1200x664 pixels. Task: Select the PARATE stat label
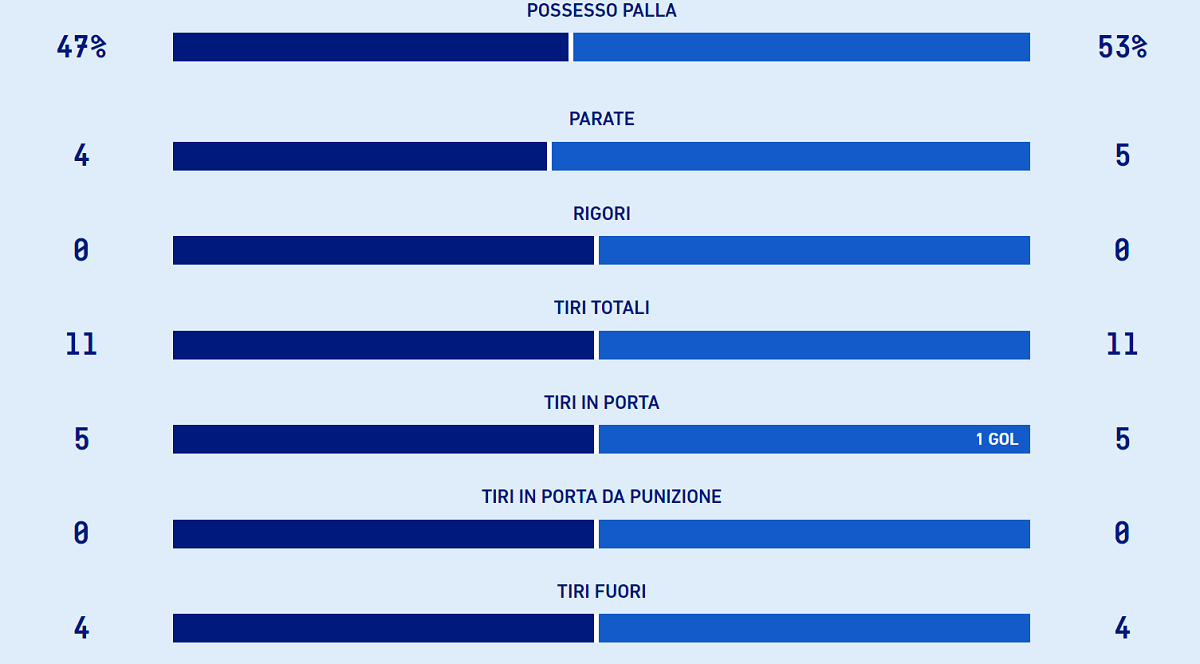pyautogui.click(x=601, y=119)
